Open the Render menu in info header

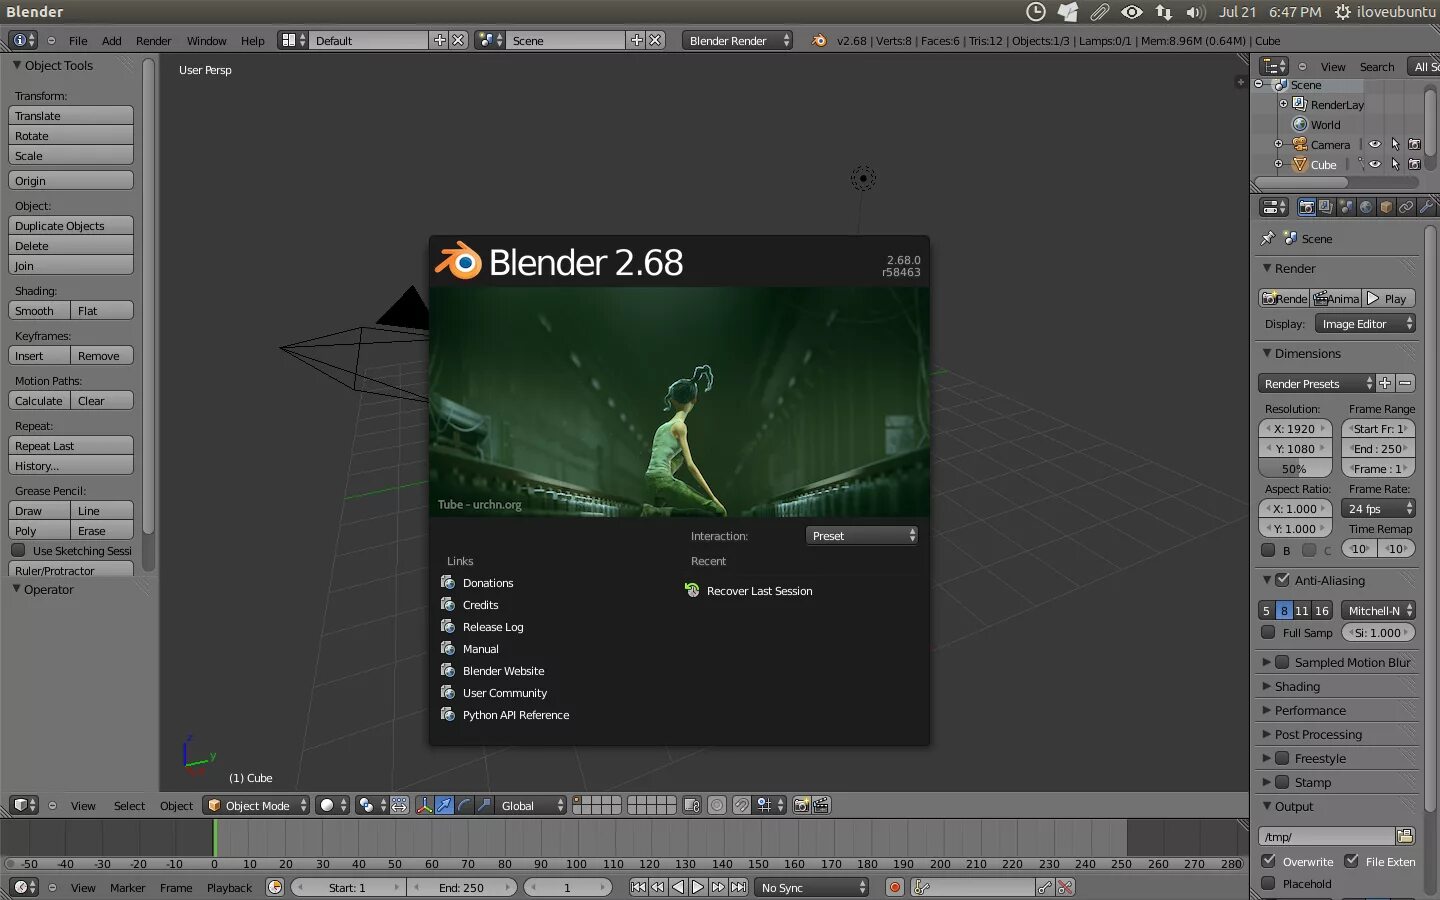pyautogui.click(x=153, y=40)
